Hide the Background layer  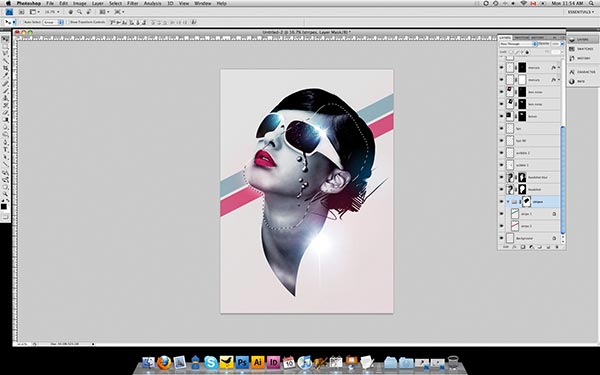click(x=501, y=238)
